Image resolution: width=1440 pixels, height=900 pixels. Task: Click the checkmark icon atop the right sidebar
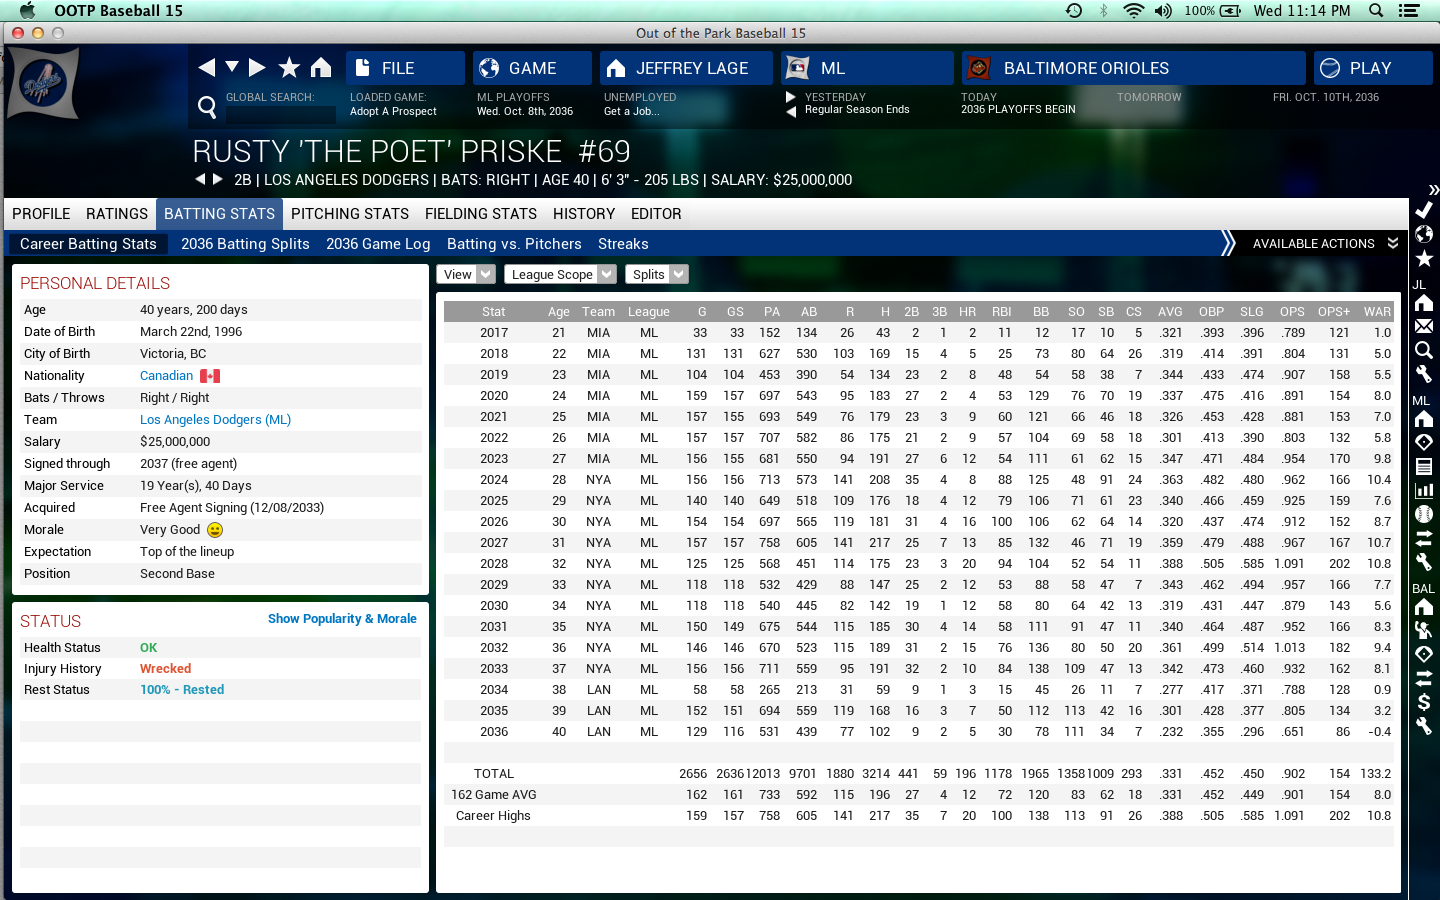(x=1424, y=210)
